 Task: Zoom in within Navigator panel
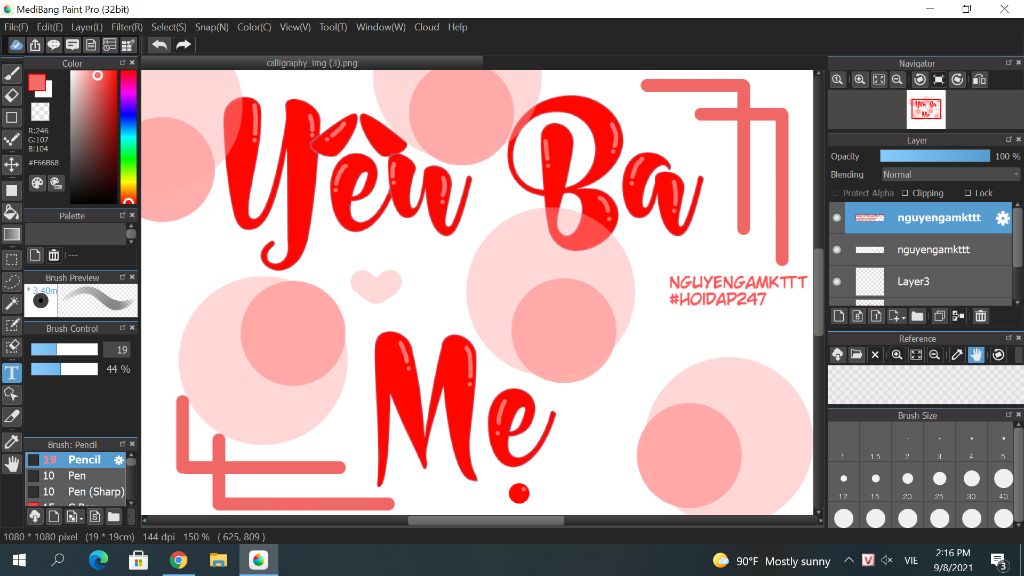pos(859,80)
